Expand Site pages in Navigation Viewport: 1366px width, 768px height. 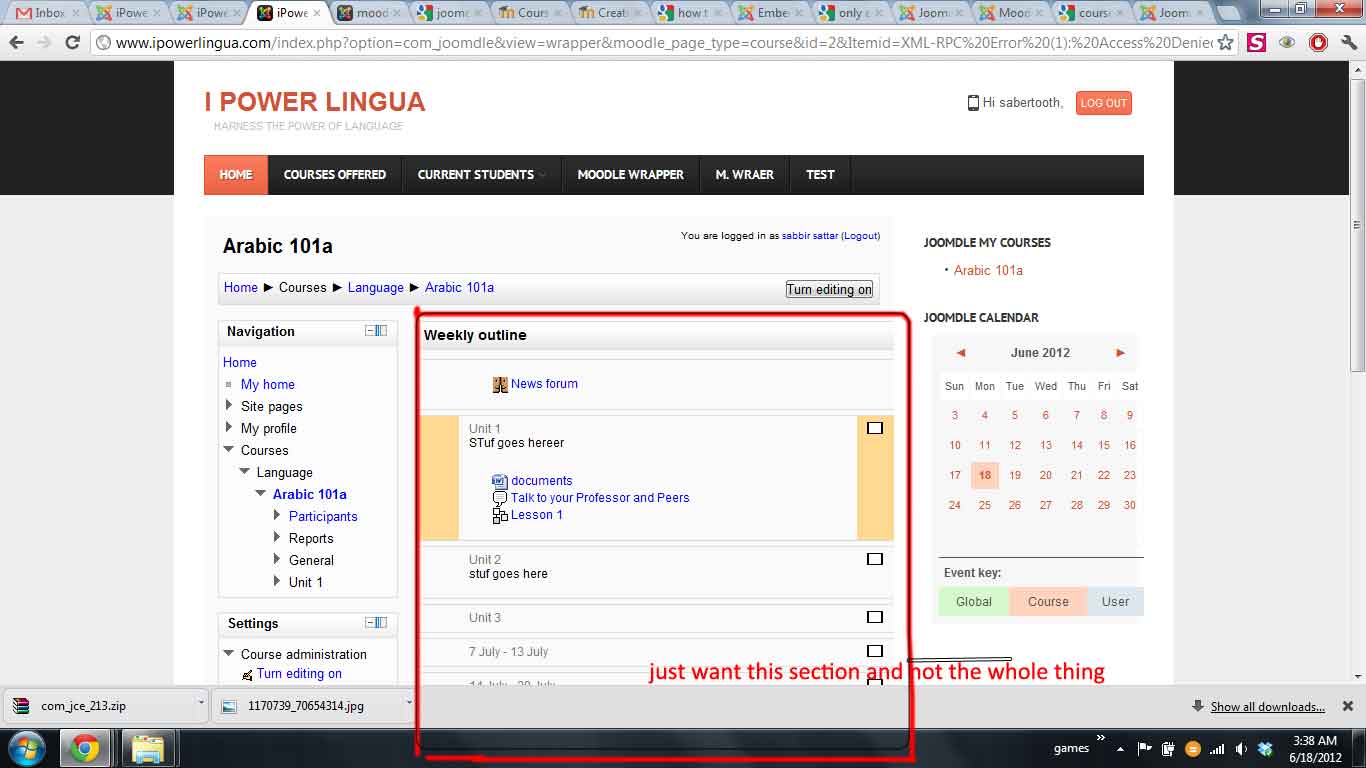click(229, 406)
